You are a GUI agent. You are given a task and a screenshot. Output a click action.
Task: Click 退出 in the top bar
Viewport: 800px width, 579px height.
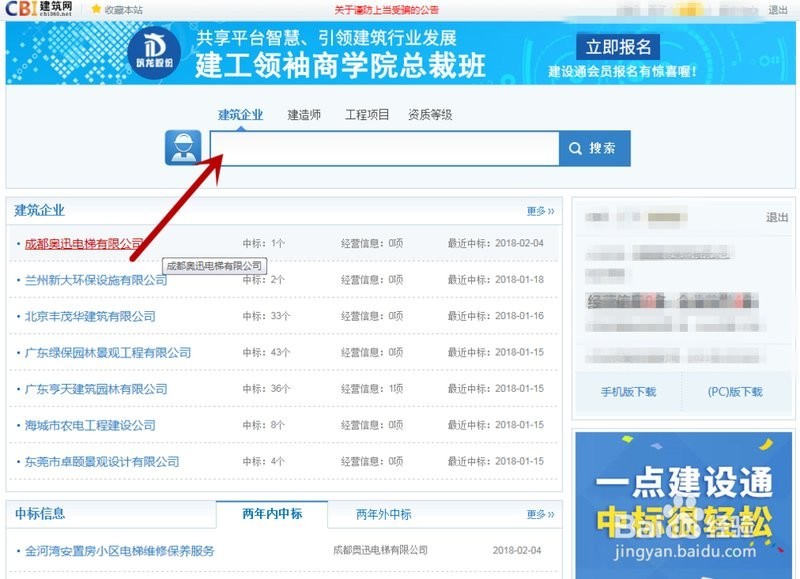[x=778, y=10]
